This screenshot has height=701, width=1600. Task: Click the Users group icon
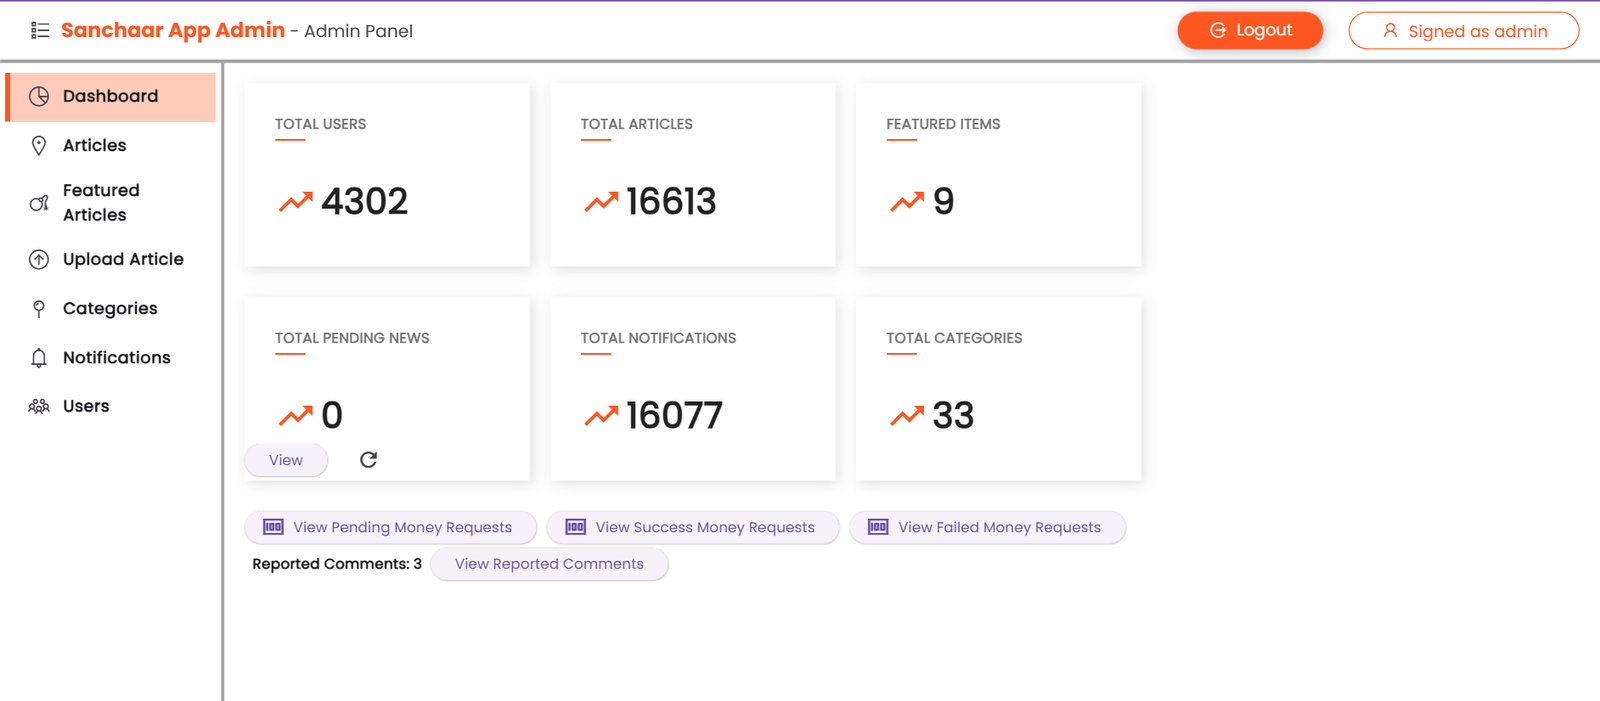click(x=39, y=407)
